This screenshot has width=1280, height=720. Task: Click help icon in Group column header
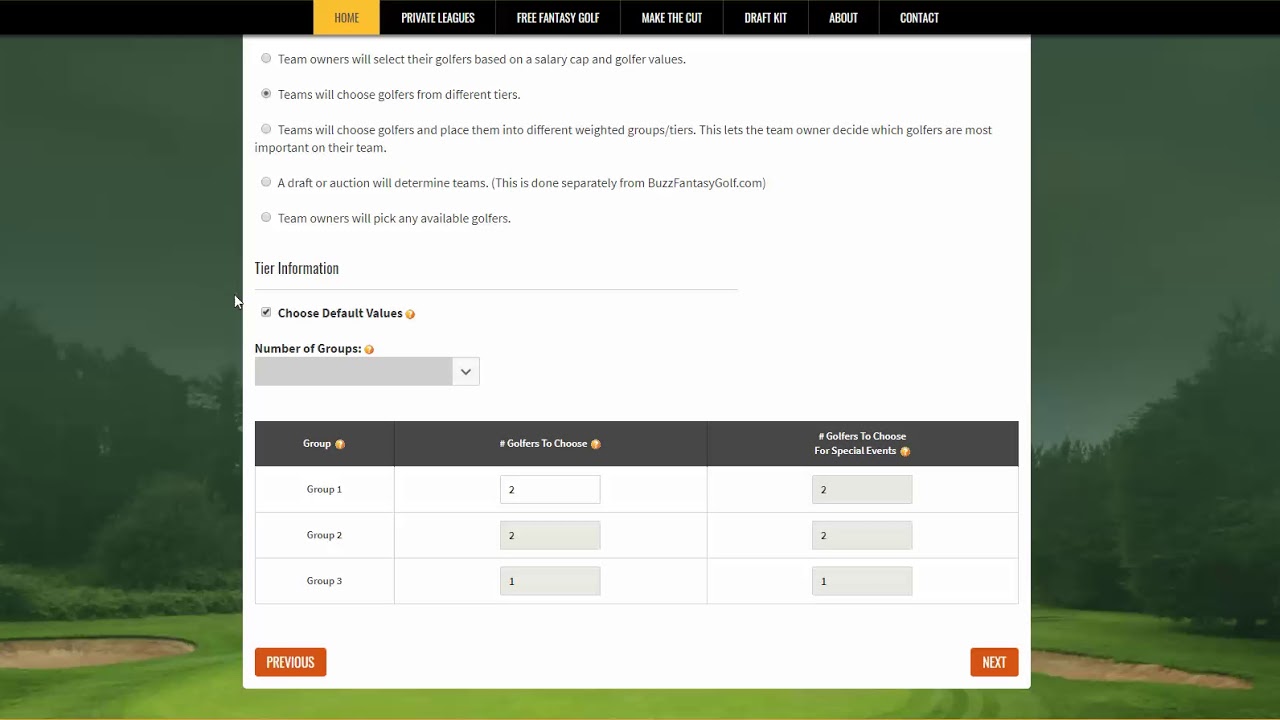coord(340,444)
